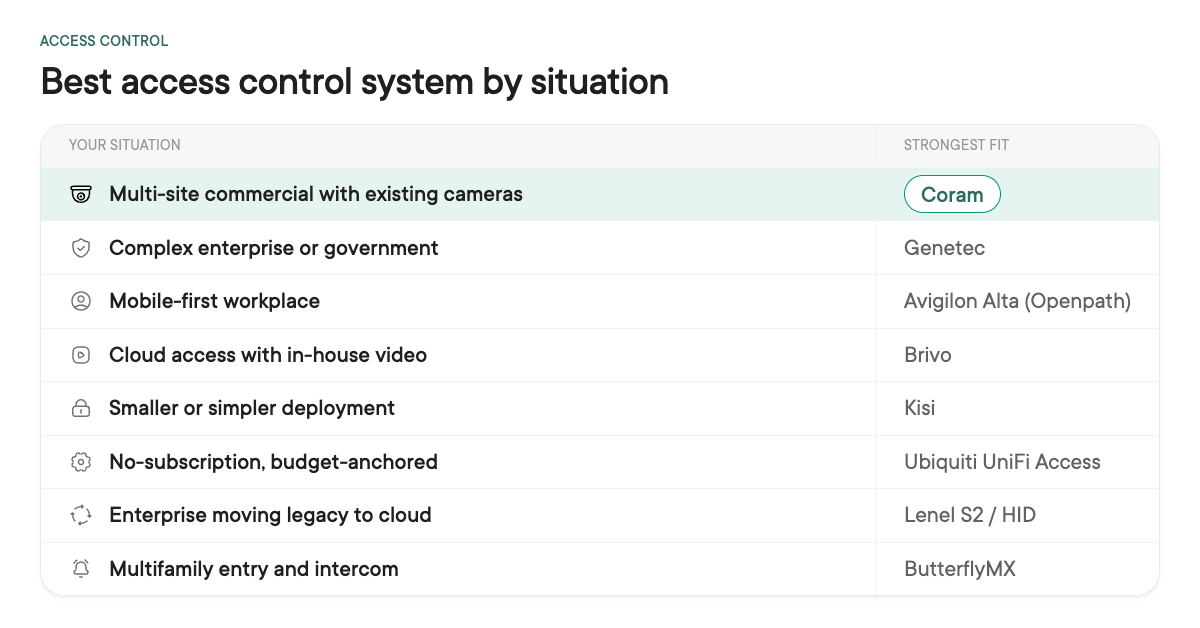1200x628 pixels.
Task: Click the Kisi recommendation
Action: click(x=919, y=408)
